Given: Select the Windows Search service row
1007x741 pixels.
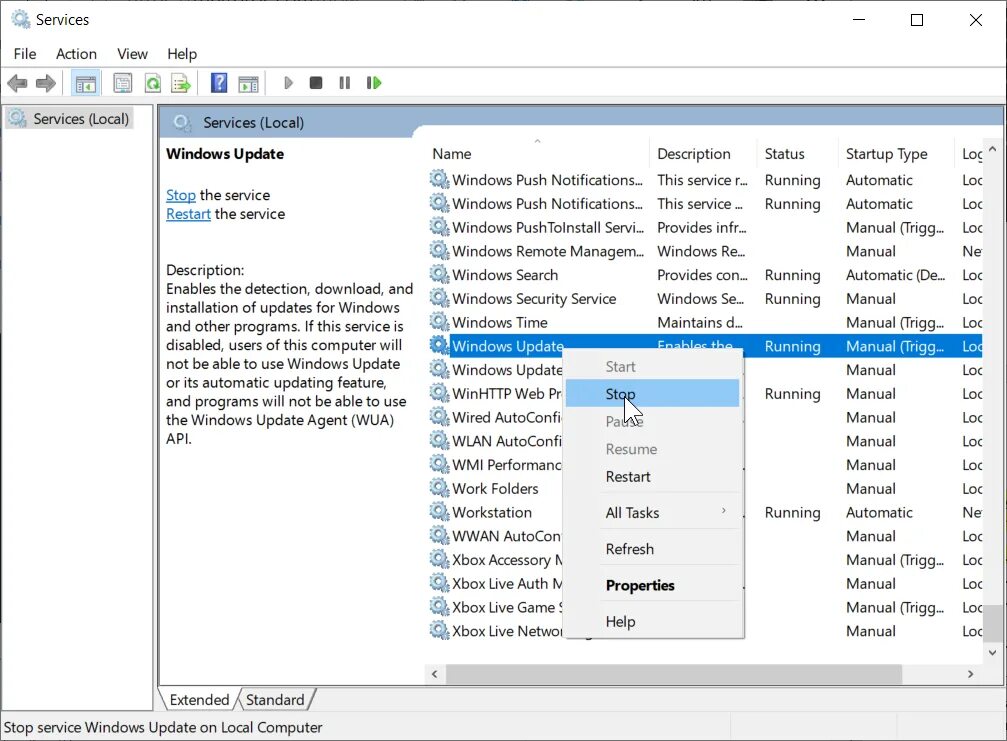Looking at the screenshot, I should tap(705, 275).
